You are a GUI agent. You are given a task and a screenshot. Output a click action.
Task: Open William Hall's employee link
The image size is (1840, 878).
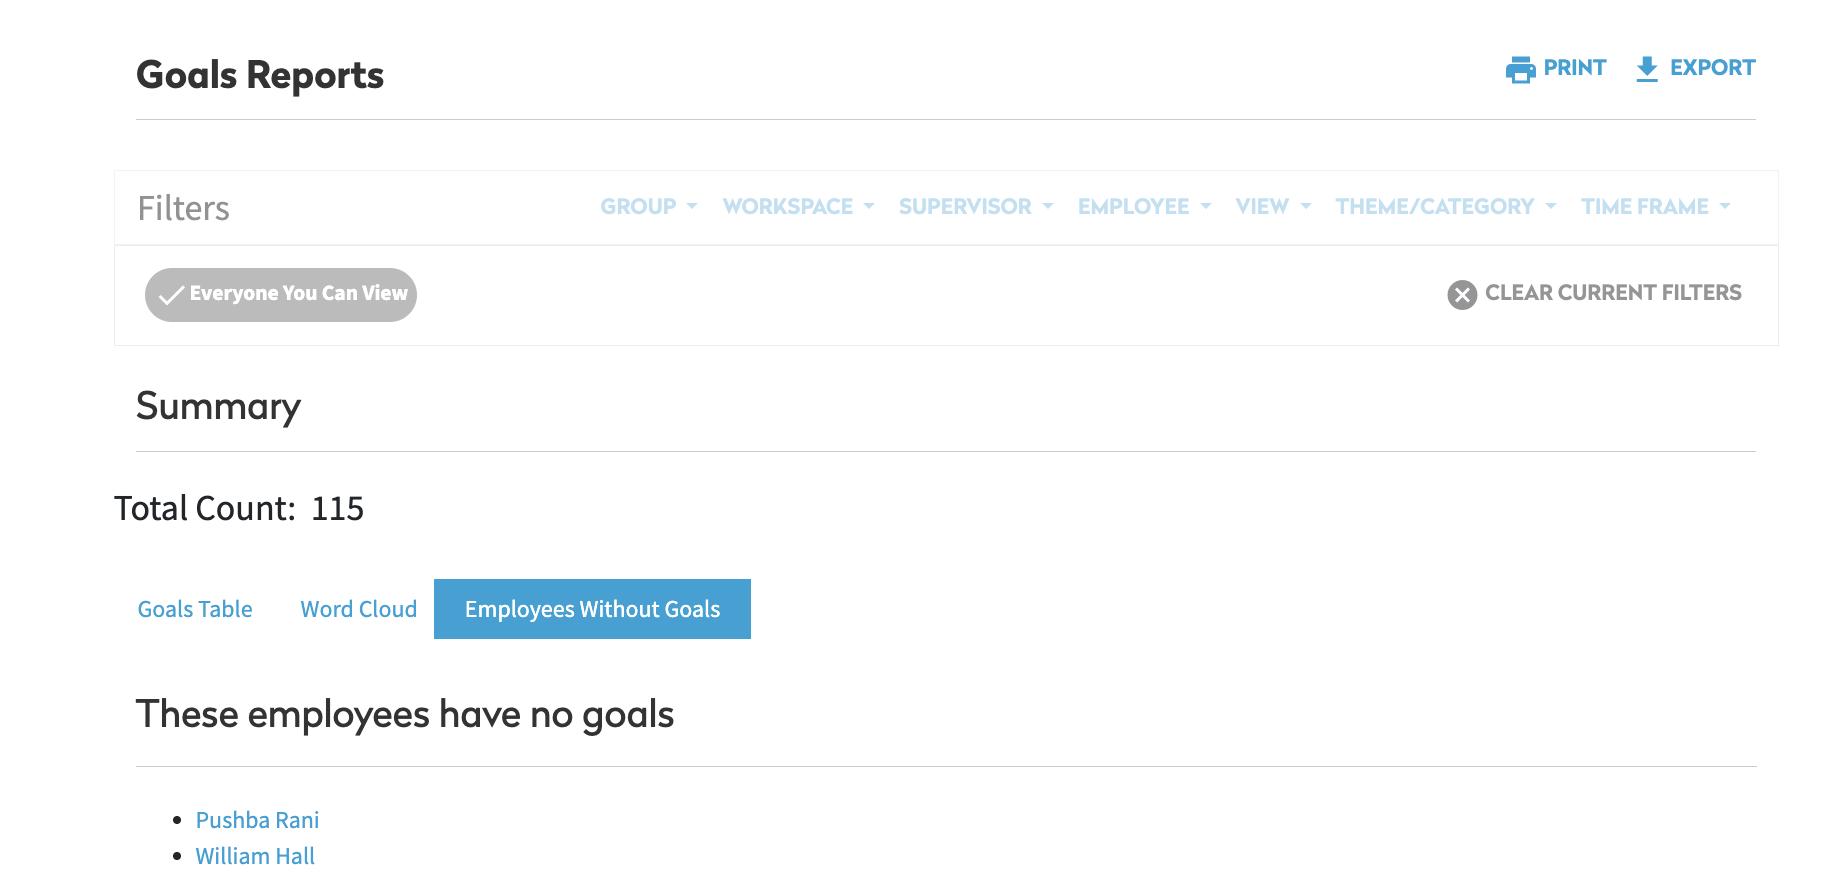pyautogui.click(x=255, y=856)
